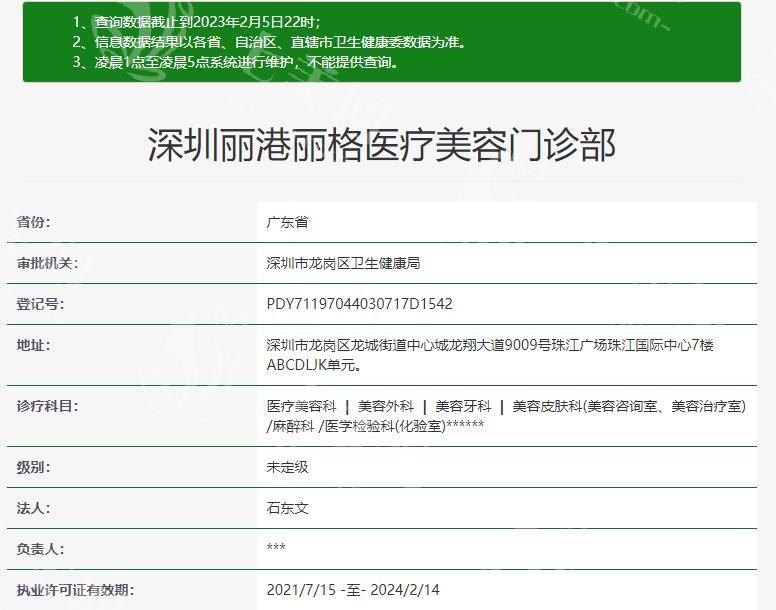Click the 负责人 label
Image resolution: width=776 pixels, height=610 pixels.
coord(40,549)
